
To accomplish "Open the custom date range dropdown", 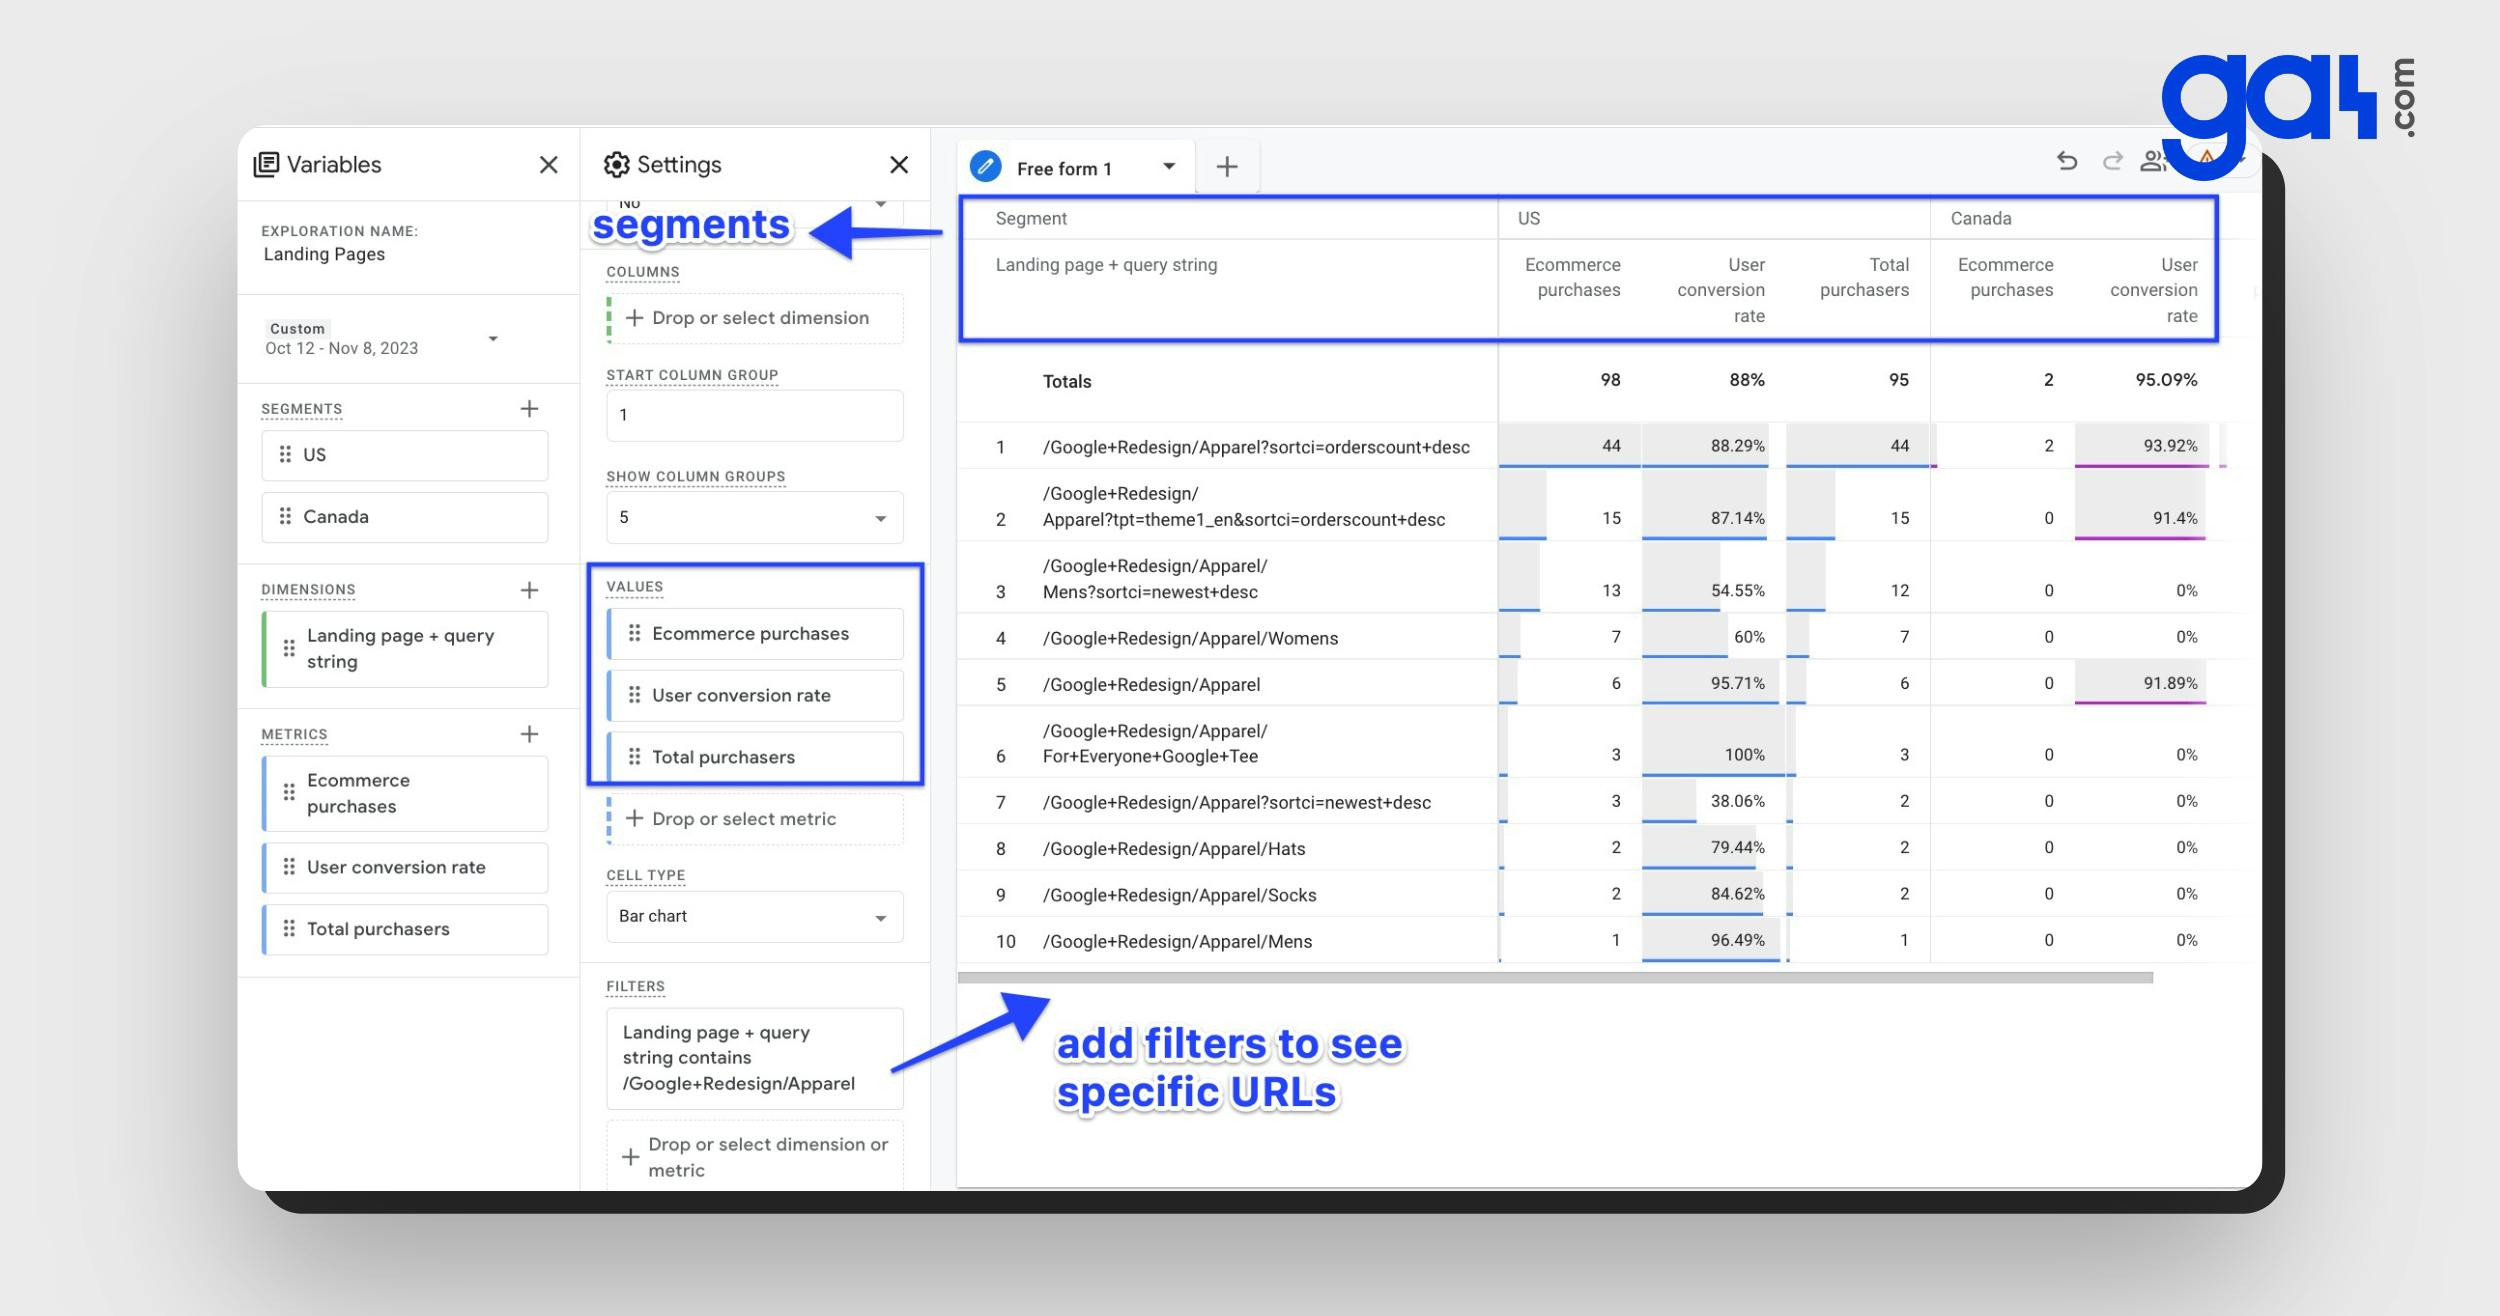I will pyautogui.click(x=492, y=339).
